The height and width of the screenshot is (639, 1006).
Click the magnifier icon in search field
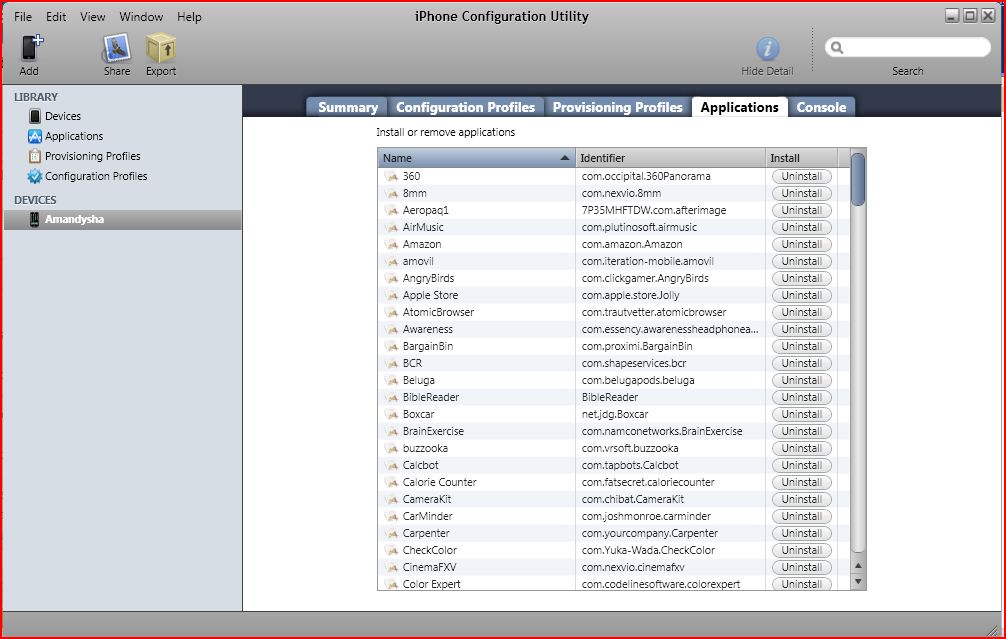(x=837, y=47)
